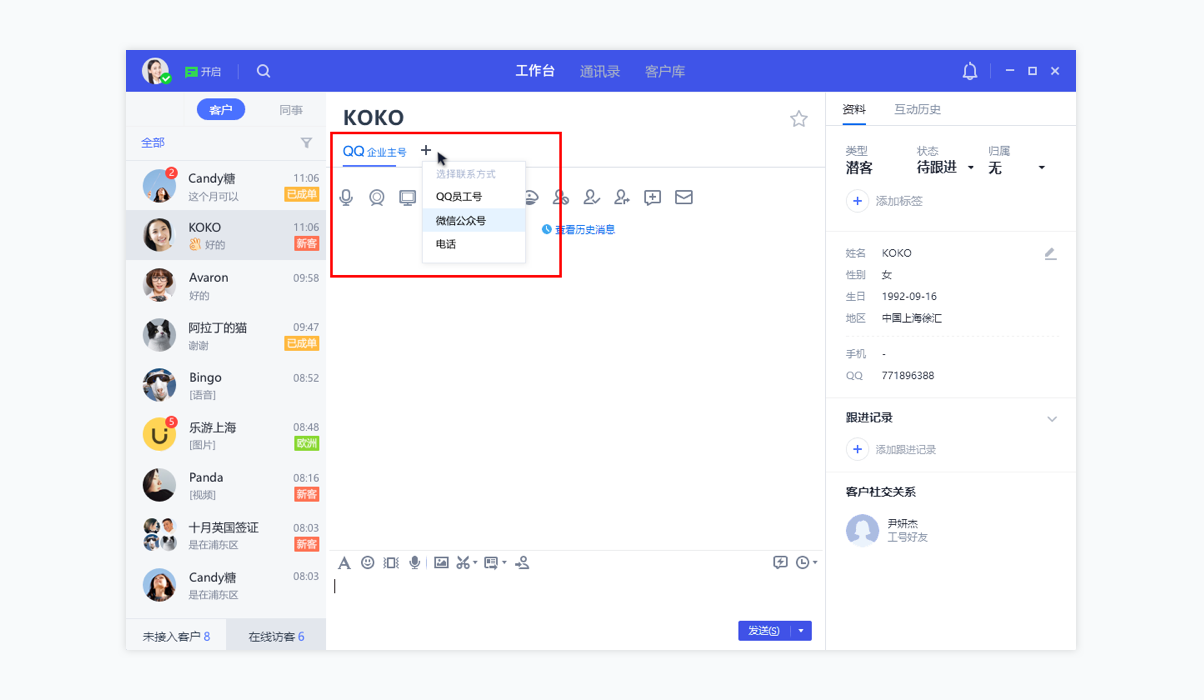Select the 客户 pill tab
The height and width of the screenshot is (700, 1204).
tap(221, 110)
